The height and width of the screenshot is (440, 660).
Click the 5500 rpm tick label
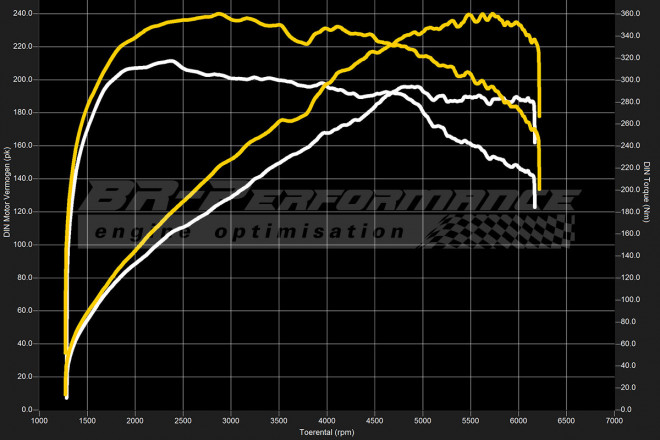471,420
